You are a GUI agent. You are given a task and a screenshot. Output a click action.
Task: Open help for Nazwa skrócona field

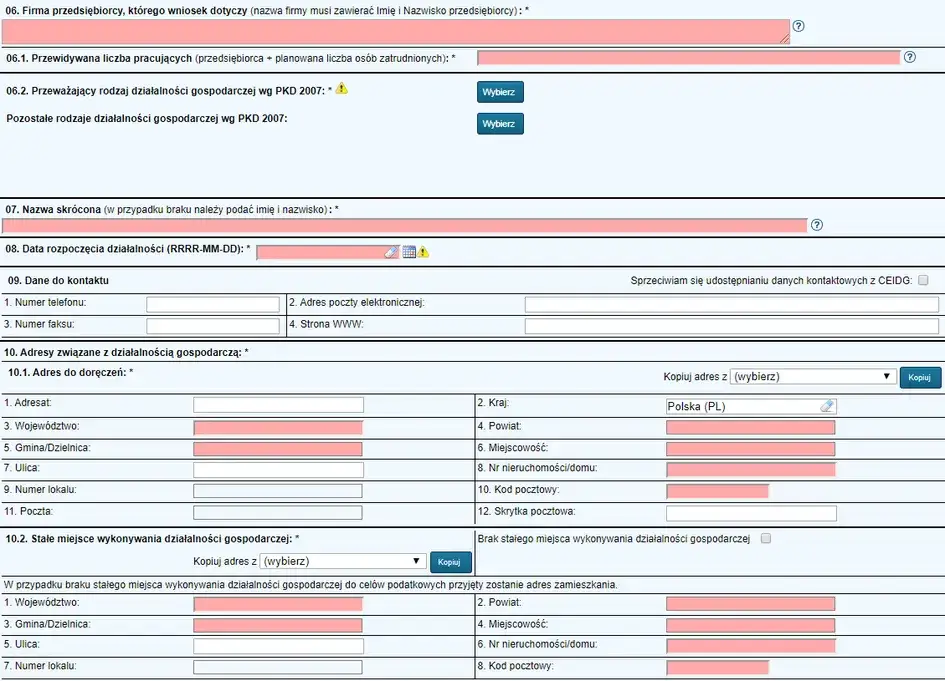click(x=817, y=224)
